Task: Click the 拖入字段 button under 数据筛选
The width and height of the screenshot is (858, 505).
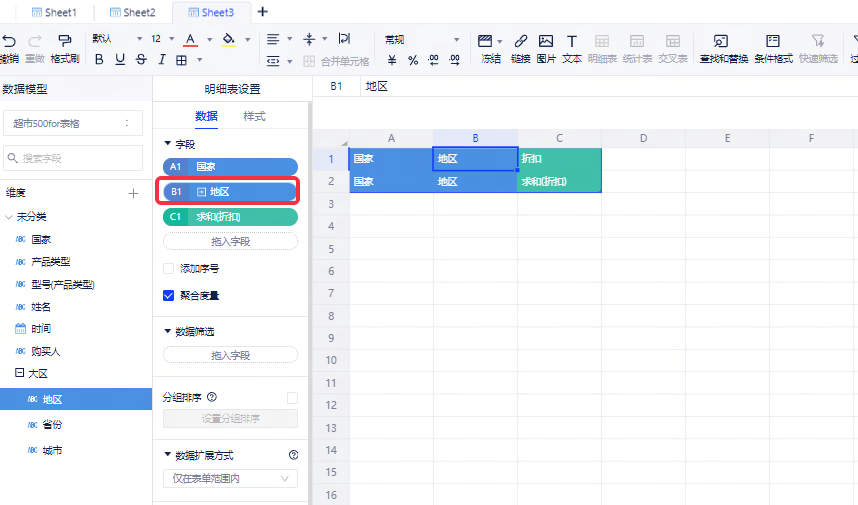Action: tap(230, 355)
